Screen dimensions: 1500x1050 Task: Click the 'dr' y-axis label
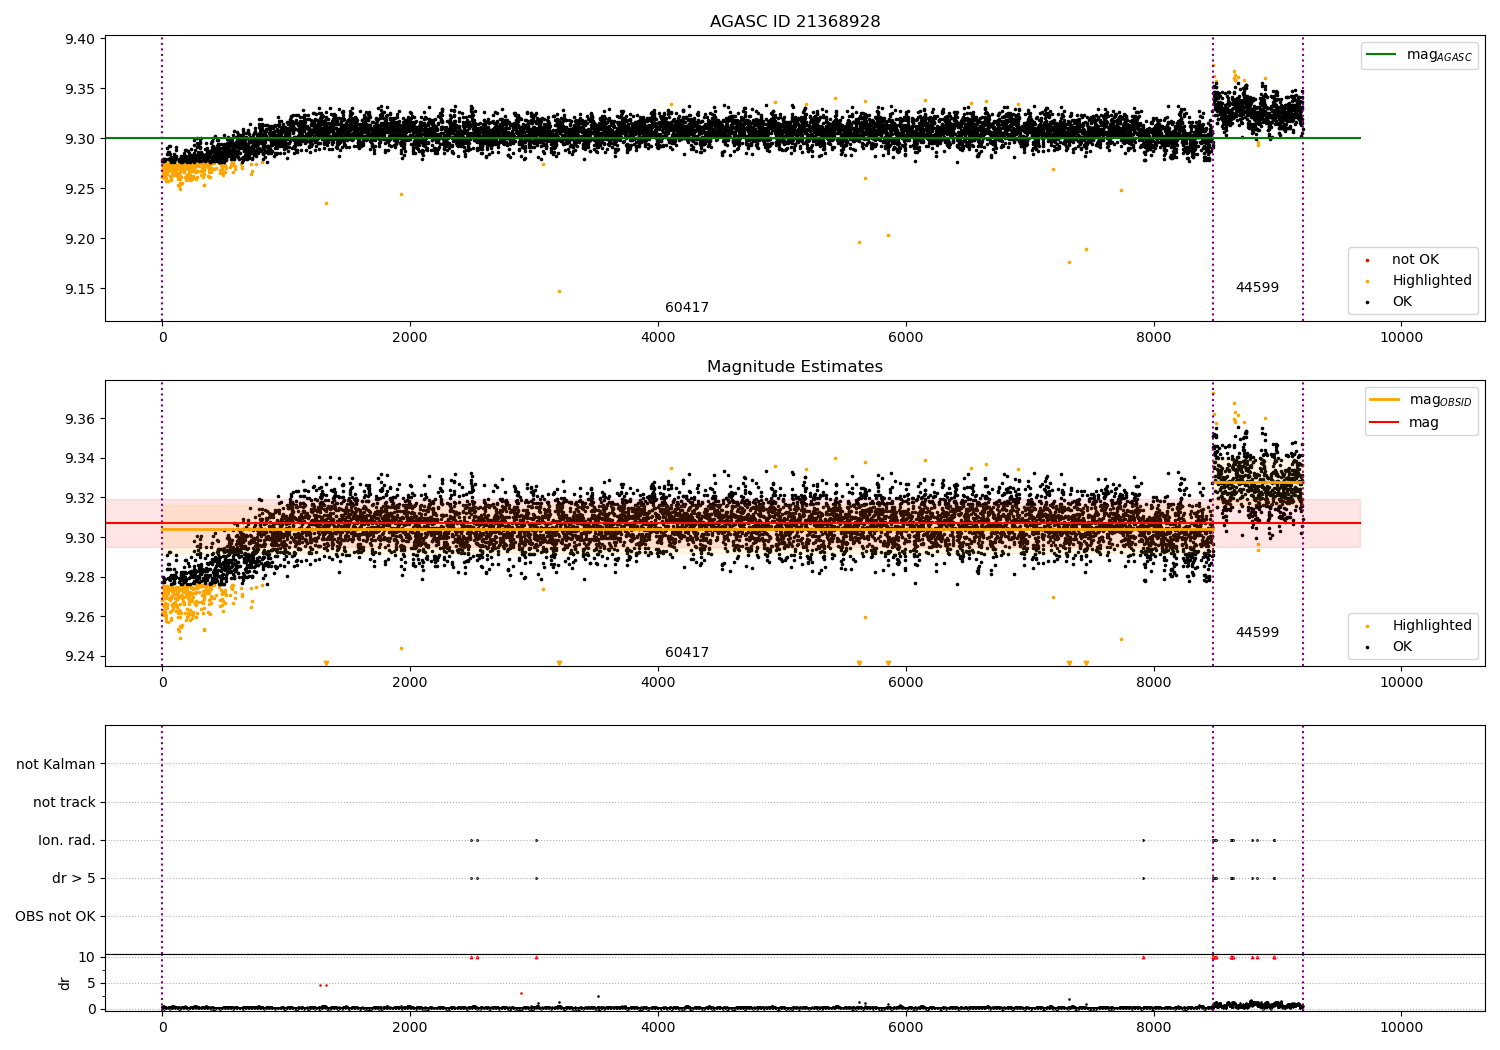pyautogui.click(x=65, y=983)
